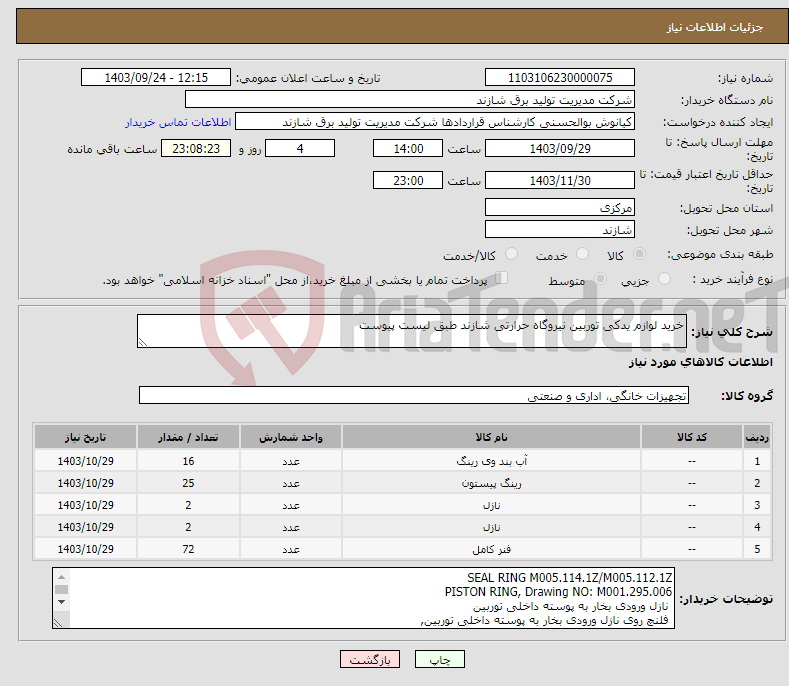789x686 pixels.
Task: Click the ردیف column header
Action: (757, 437)
